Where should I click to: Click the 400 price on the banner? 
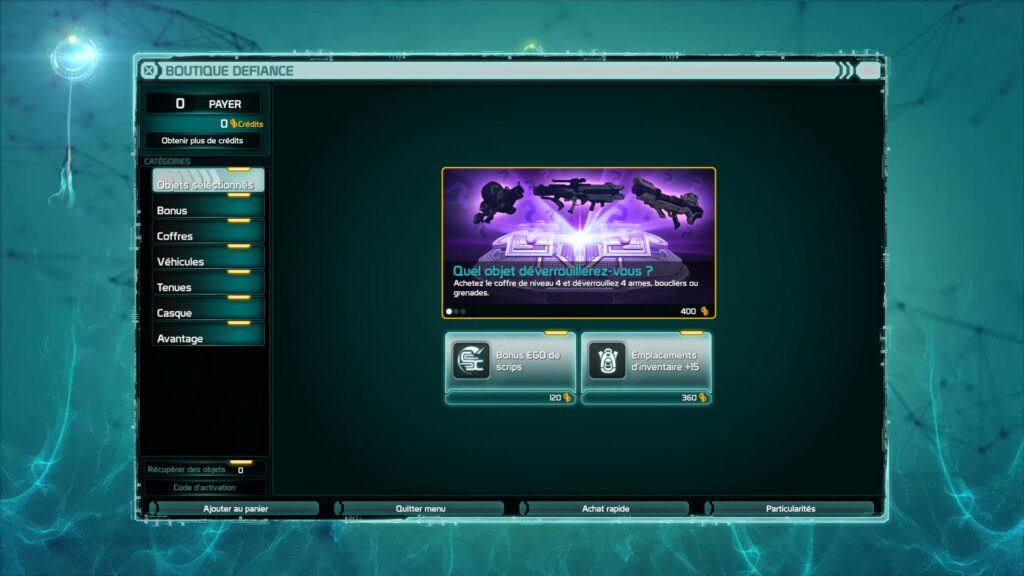[688, 312]
